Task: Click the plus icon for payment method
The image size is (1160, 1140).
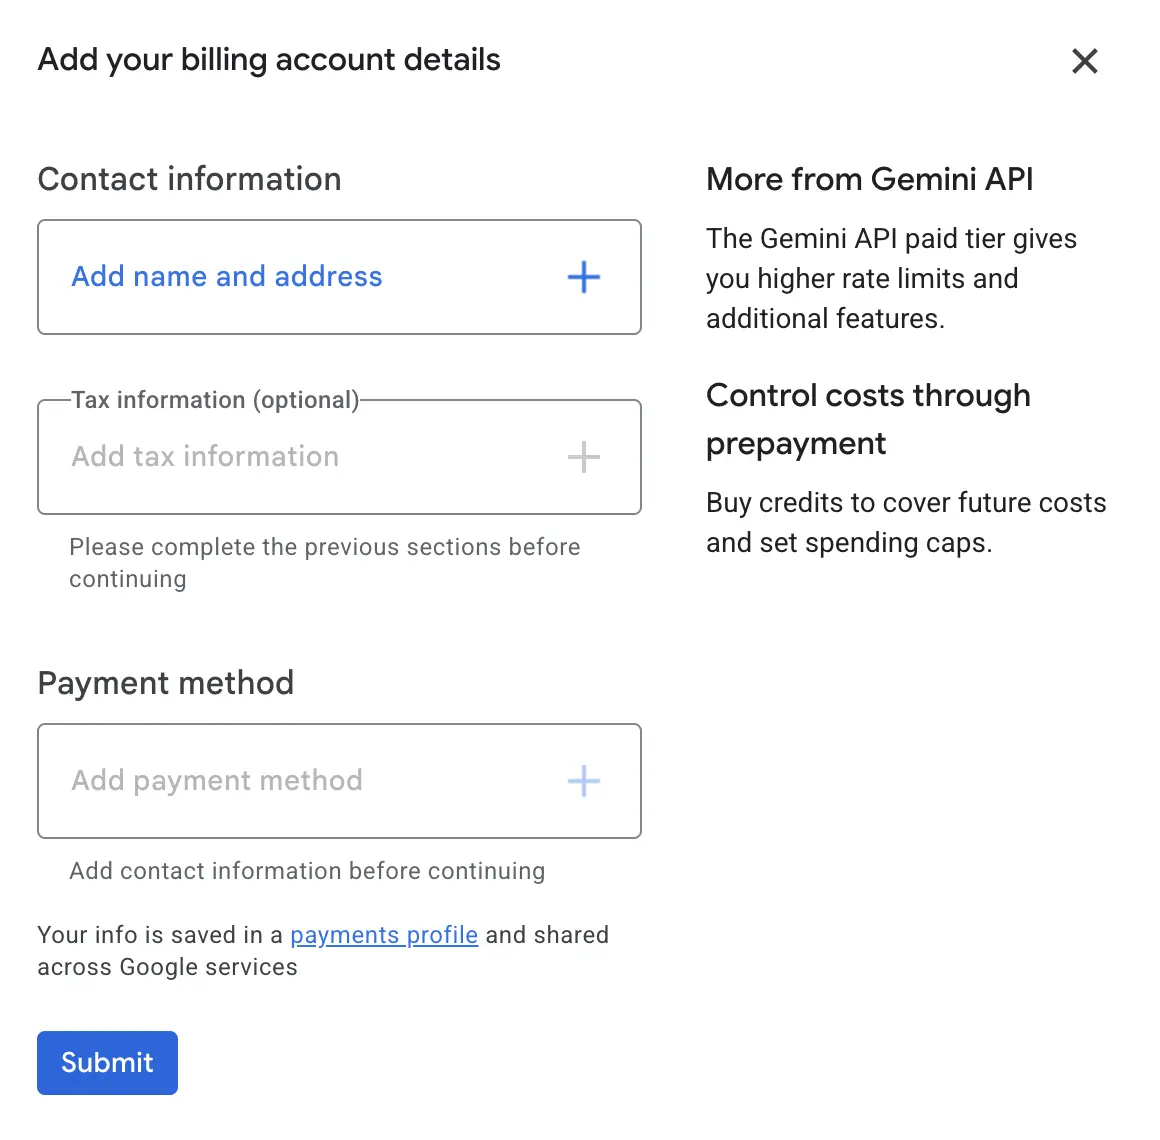Action: pos(584,780)
